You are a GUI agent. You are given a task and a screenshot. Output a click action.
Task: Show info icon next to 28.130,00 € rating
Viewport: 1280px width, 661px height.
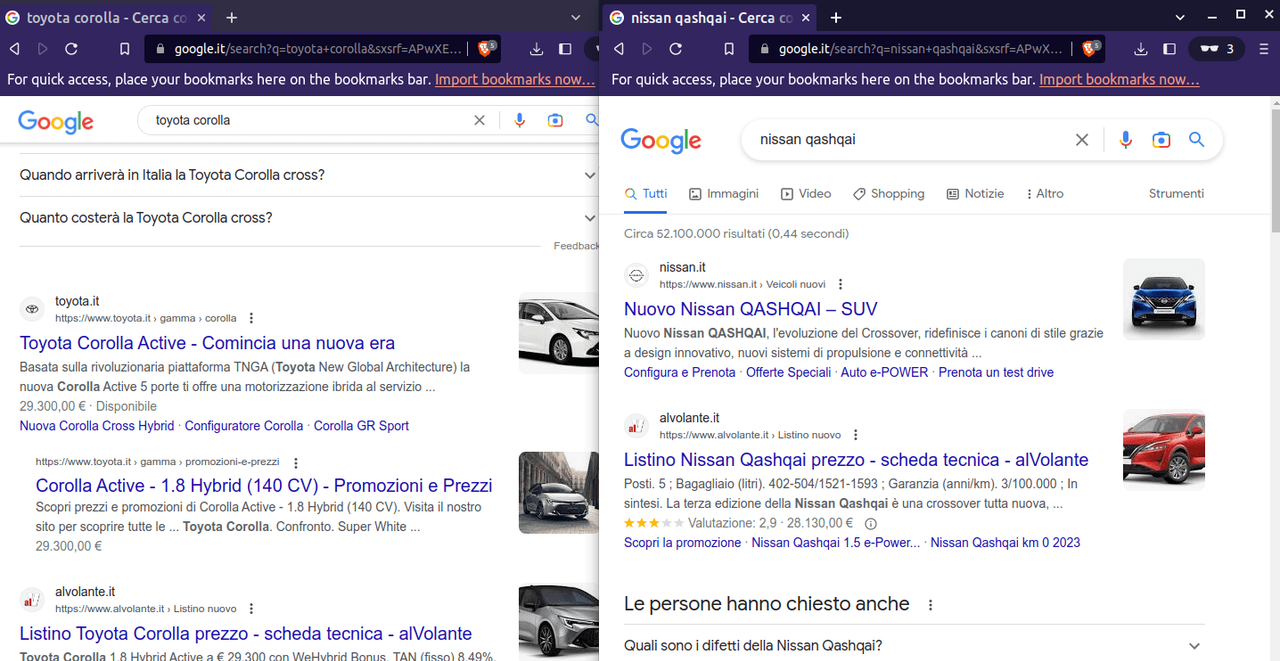click(870, 523)
